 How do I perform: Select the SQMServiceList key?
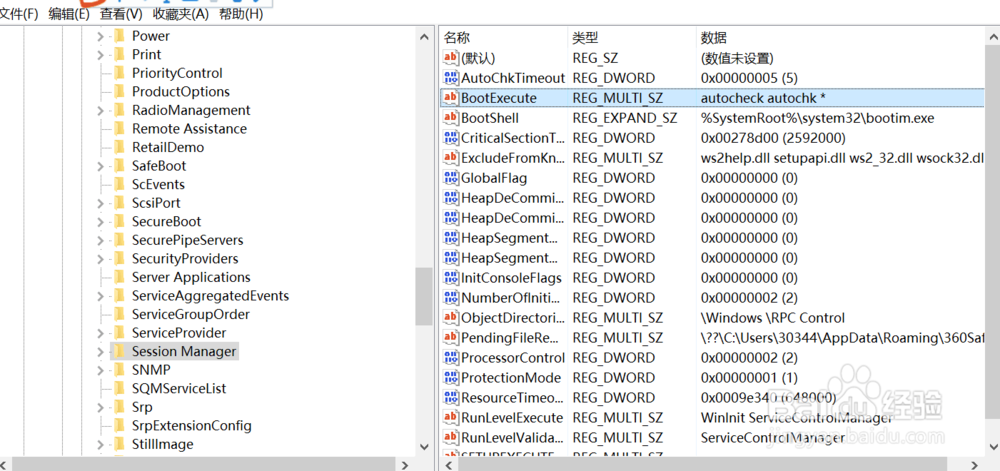[179, 388]
